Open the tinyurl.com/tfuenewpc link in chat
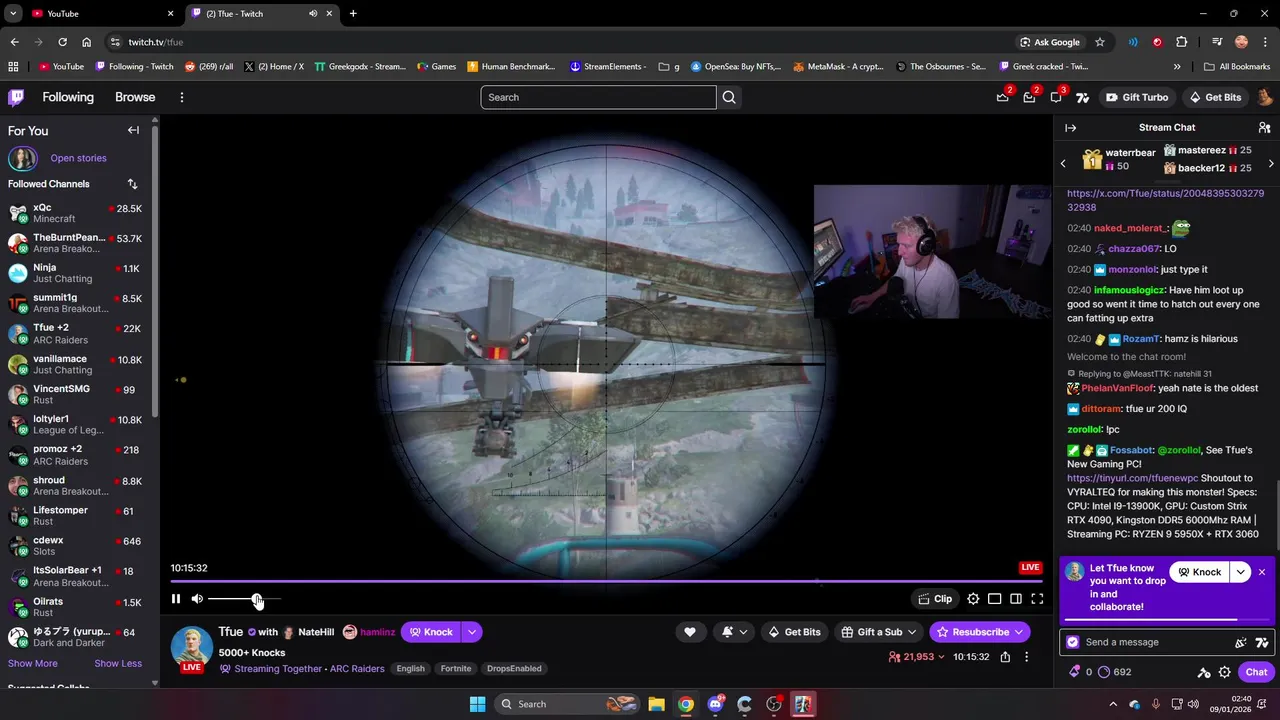Image resolution: width=1280 pixels, height=720 pixels. (x=1132, y=478)
